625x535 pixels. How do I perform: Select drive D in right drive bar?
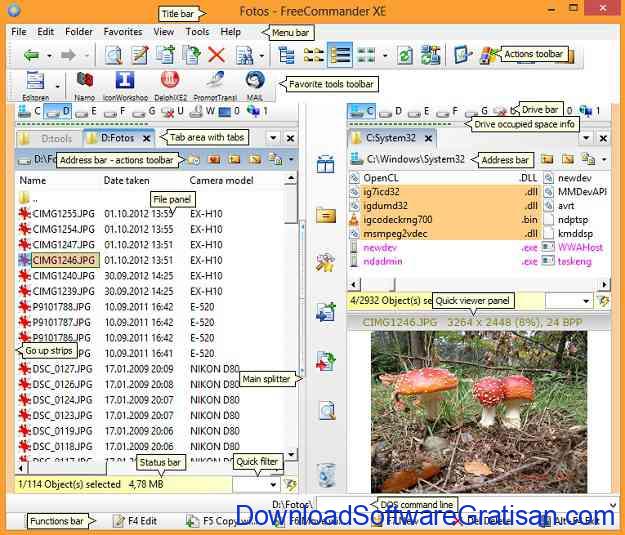tap(390, 111)
